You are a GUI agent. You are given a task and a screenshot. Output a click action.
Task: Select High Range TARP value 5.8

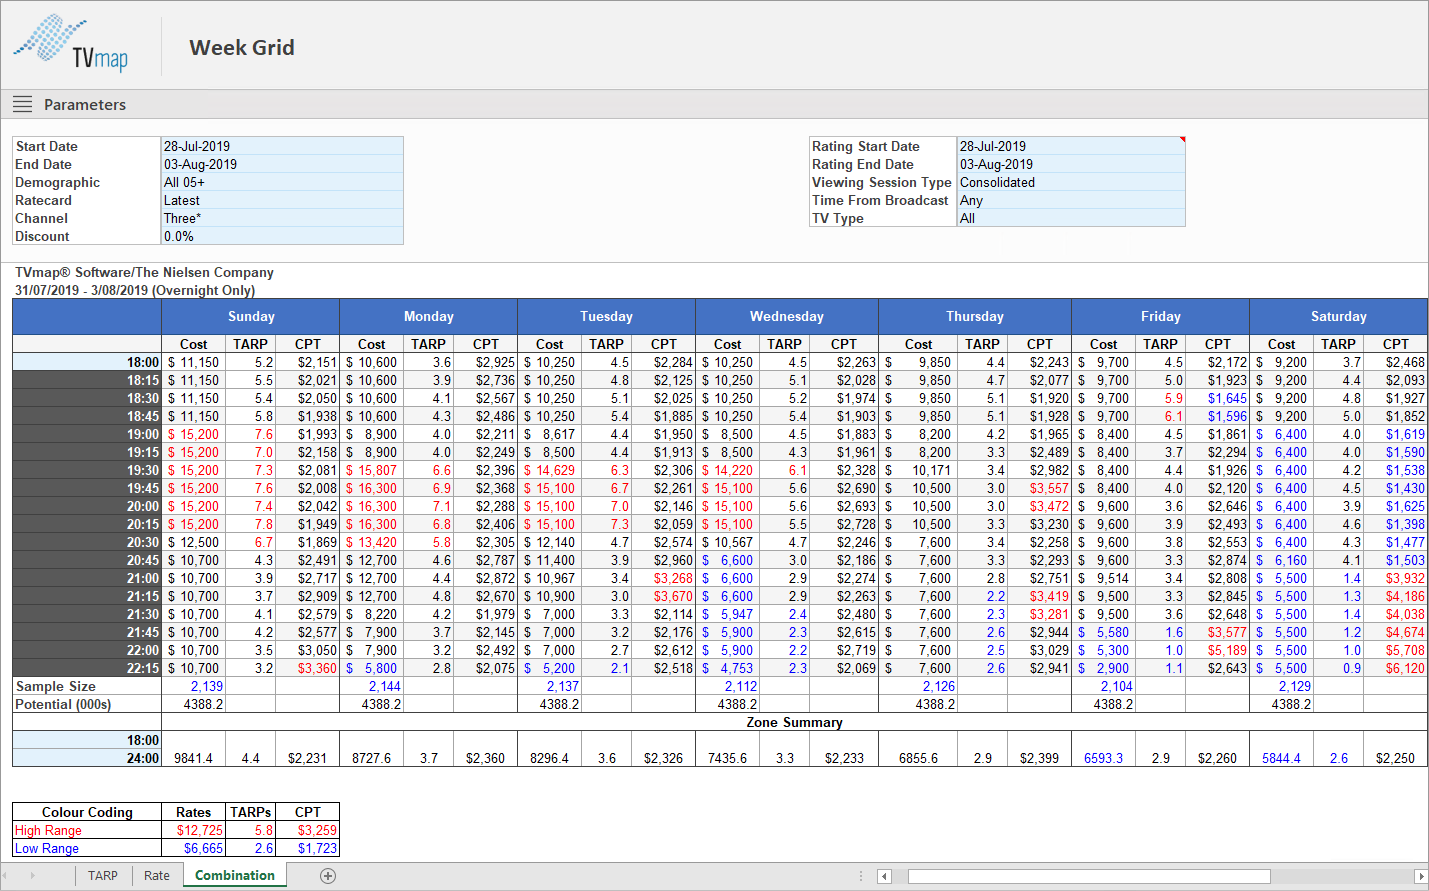251,830
